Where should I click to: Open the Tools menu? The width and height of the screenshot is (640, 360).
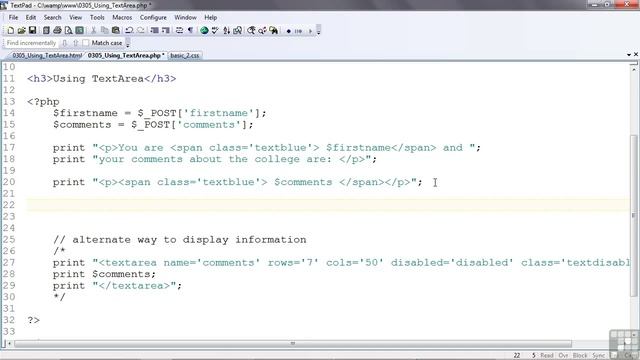click(97, 18)
